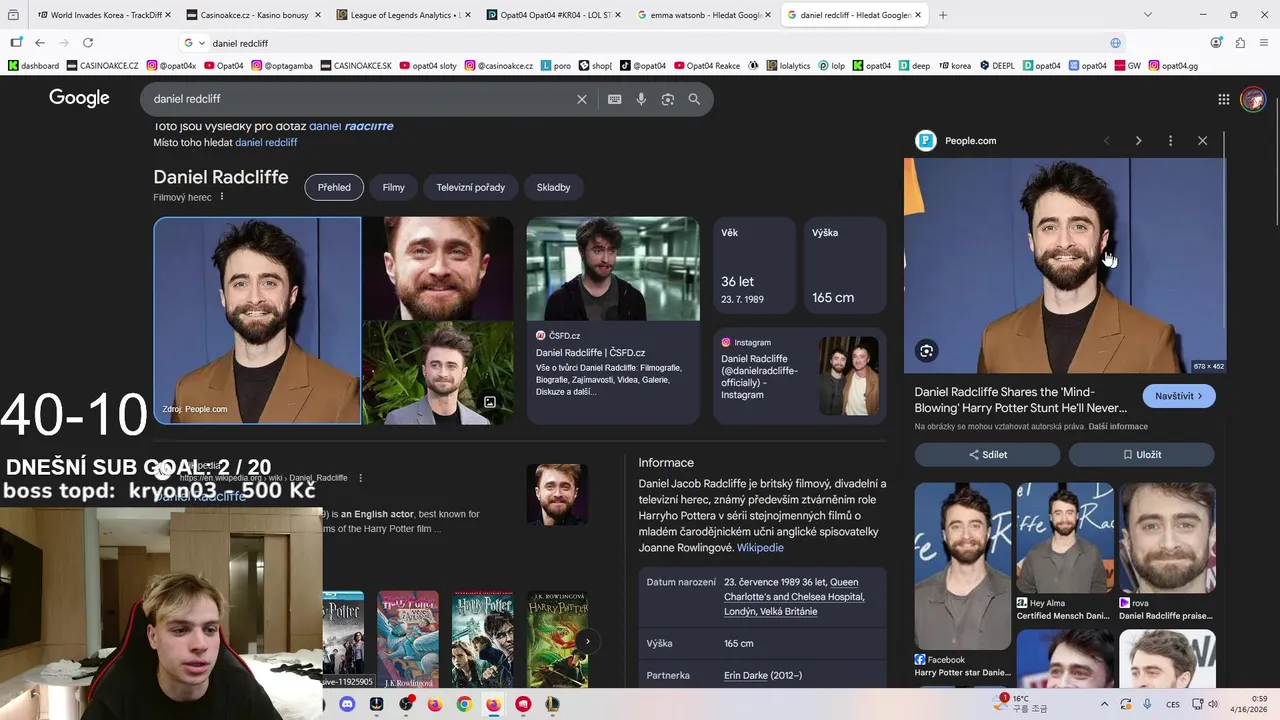Click the Věk 36 let card
Screen dimensions: 1280x720
pyautogui.click(x=754, y=265)
